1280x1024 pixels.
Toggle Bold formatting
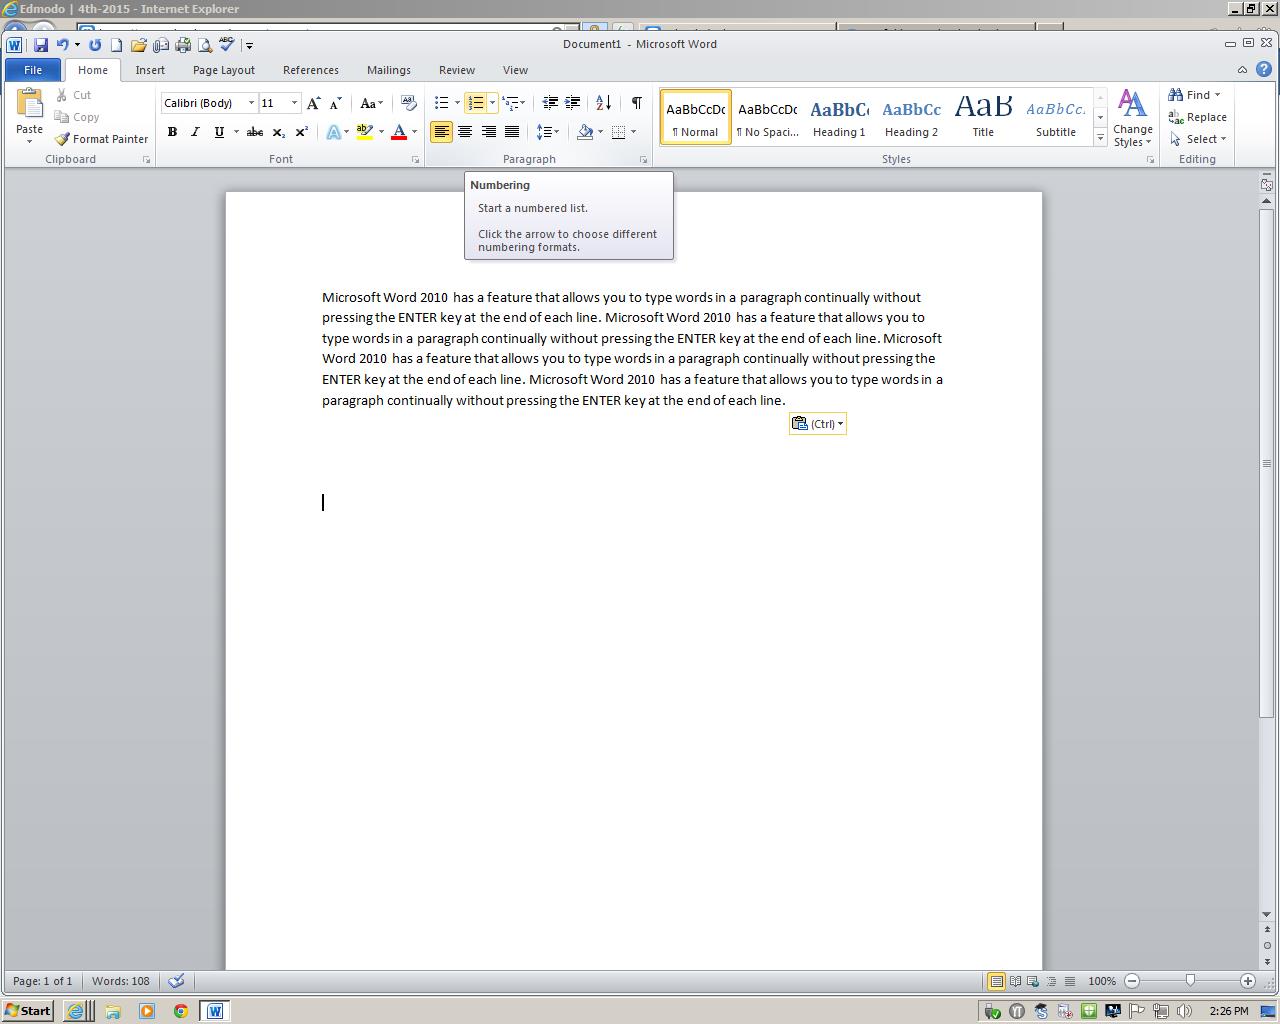coord(172,132)
